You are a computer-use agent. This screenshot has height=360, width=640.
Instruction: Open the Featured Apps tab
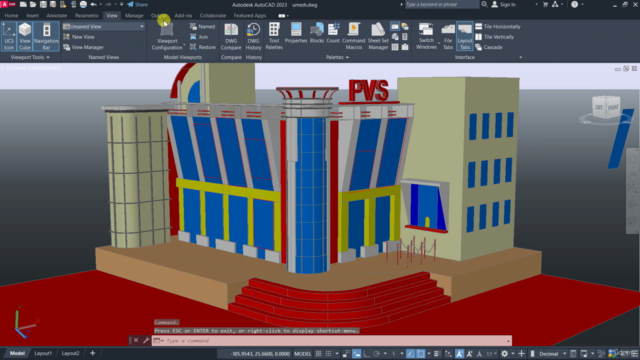[250, 16]
